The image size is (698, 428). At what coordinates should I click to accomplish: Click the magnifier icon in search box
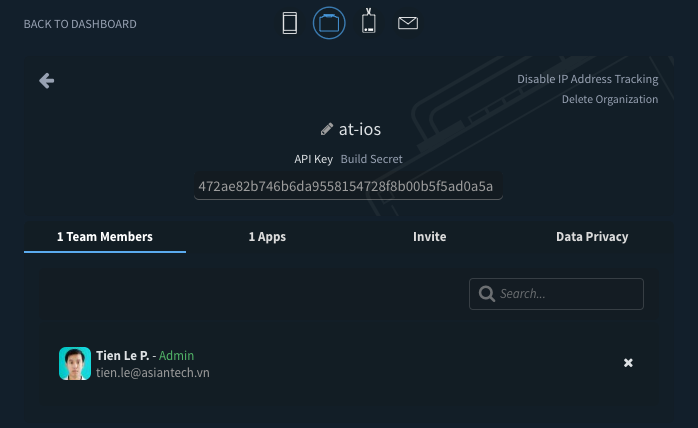[487, 294]
